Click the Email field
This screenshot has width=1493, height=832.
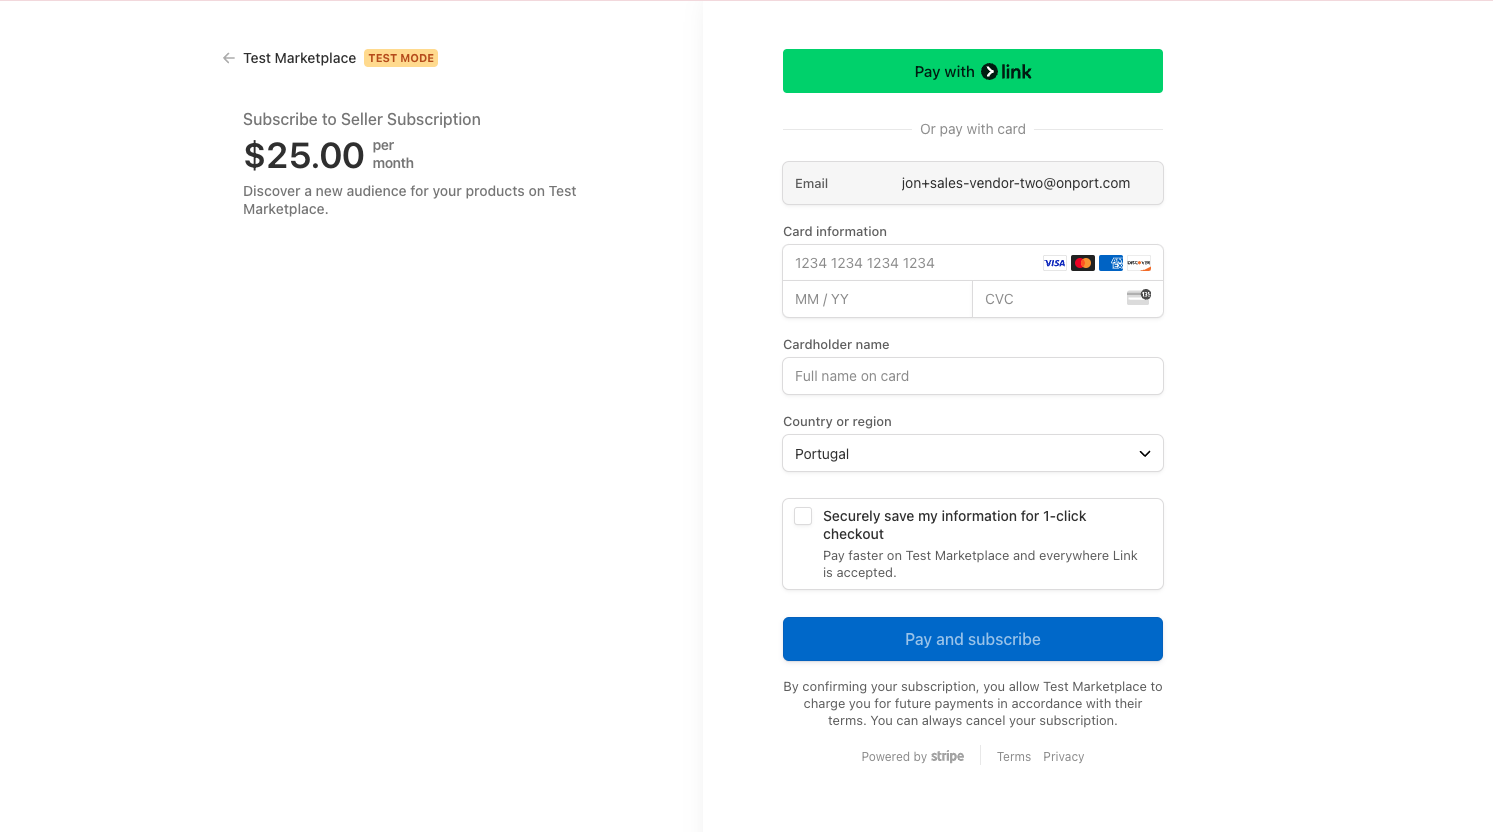[x=973, y=183]
